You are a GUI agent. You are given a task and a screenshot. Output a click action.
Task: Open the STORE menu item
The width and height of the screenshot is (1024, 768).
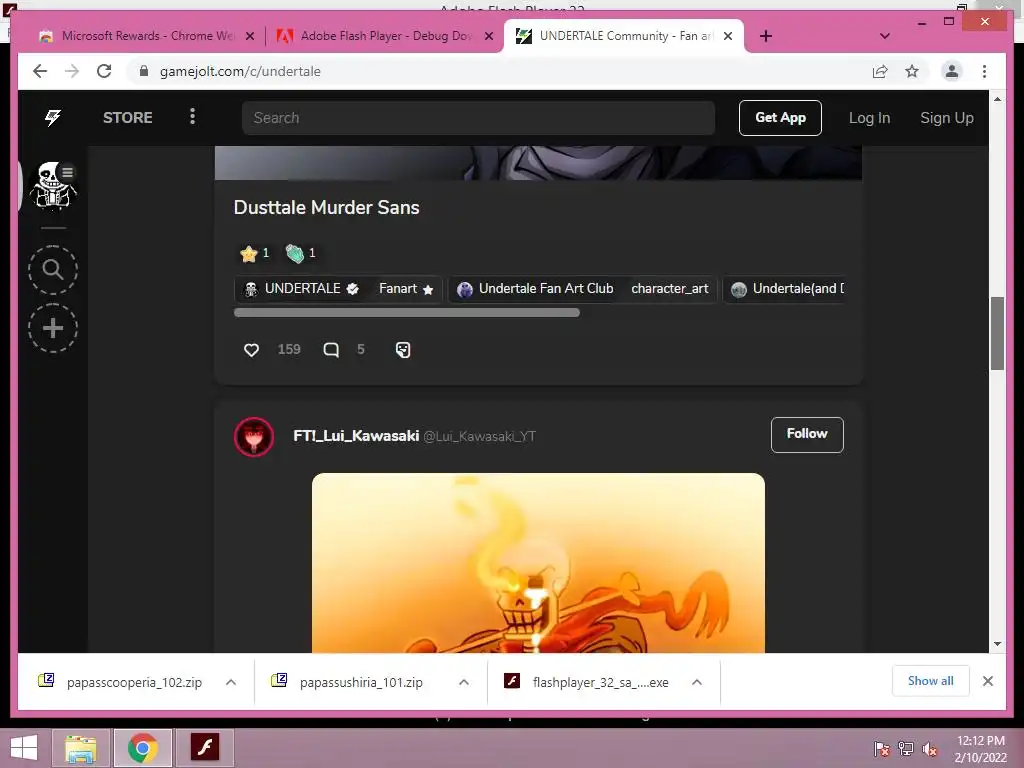point(127,118)
